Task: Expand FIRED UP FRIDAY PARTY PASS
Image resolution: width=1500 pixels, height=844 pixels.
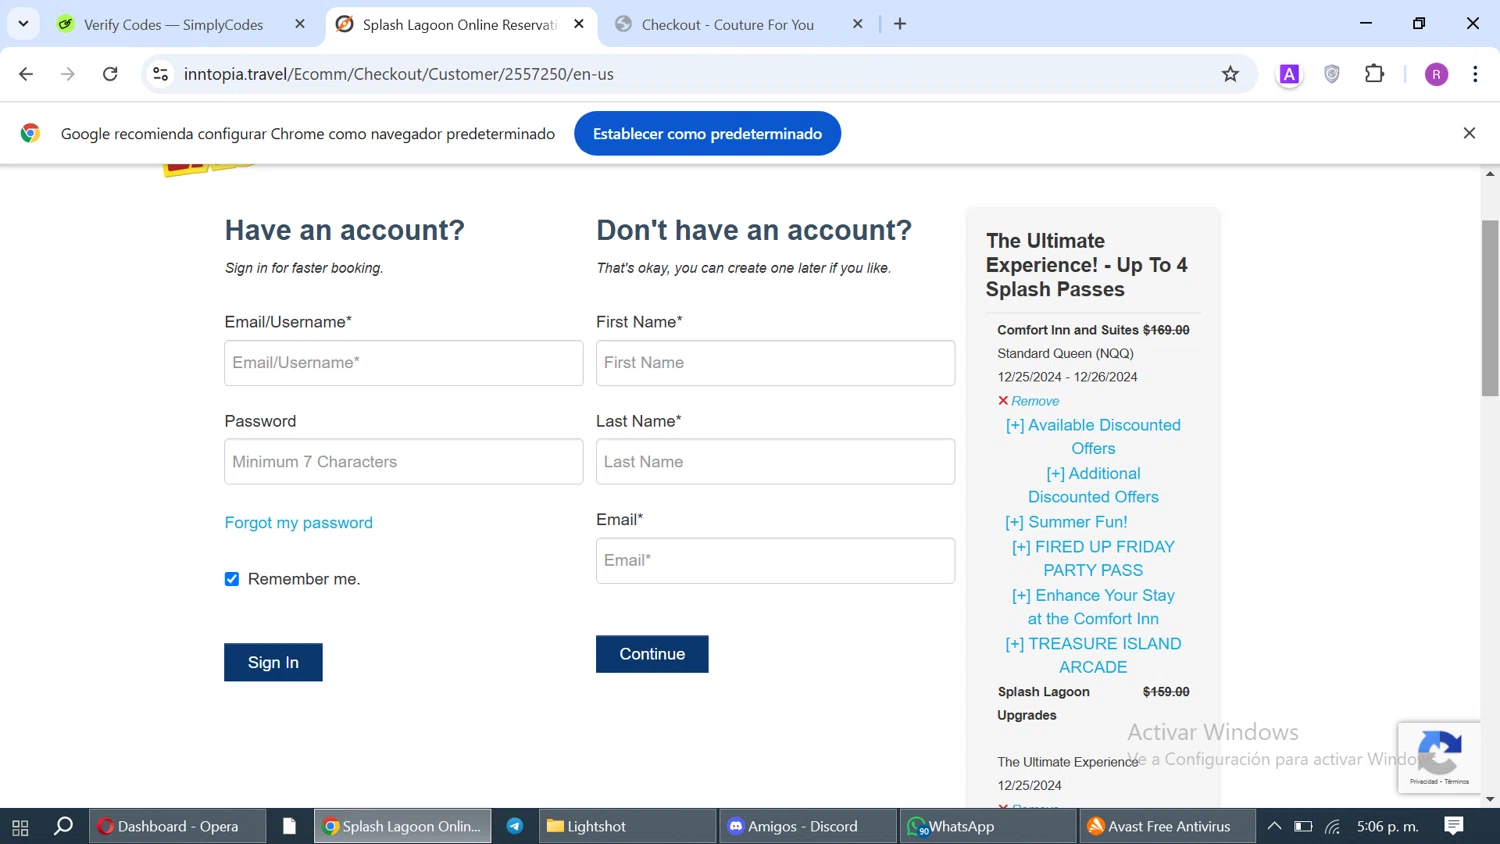Action: pyautogui.click(x=1093, y=558)
